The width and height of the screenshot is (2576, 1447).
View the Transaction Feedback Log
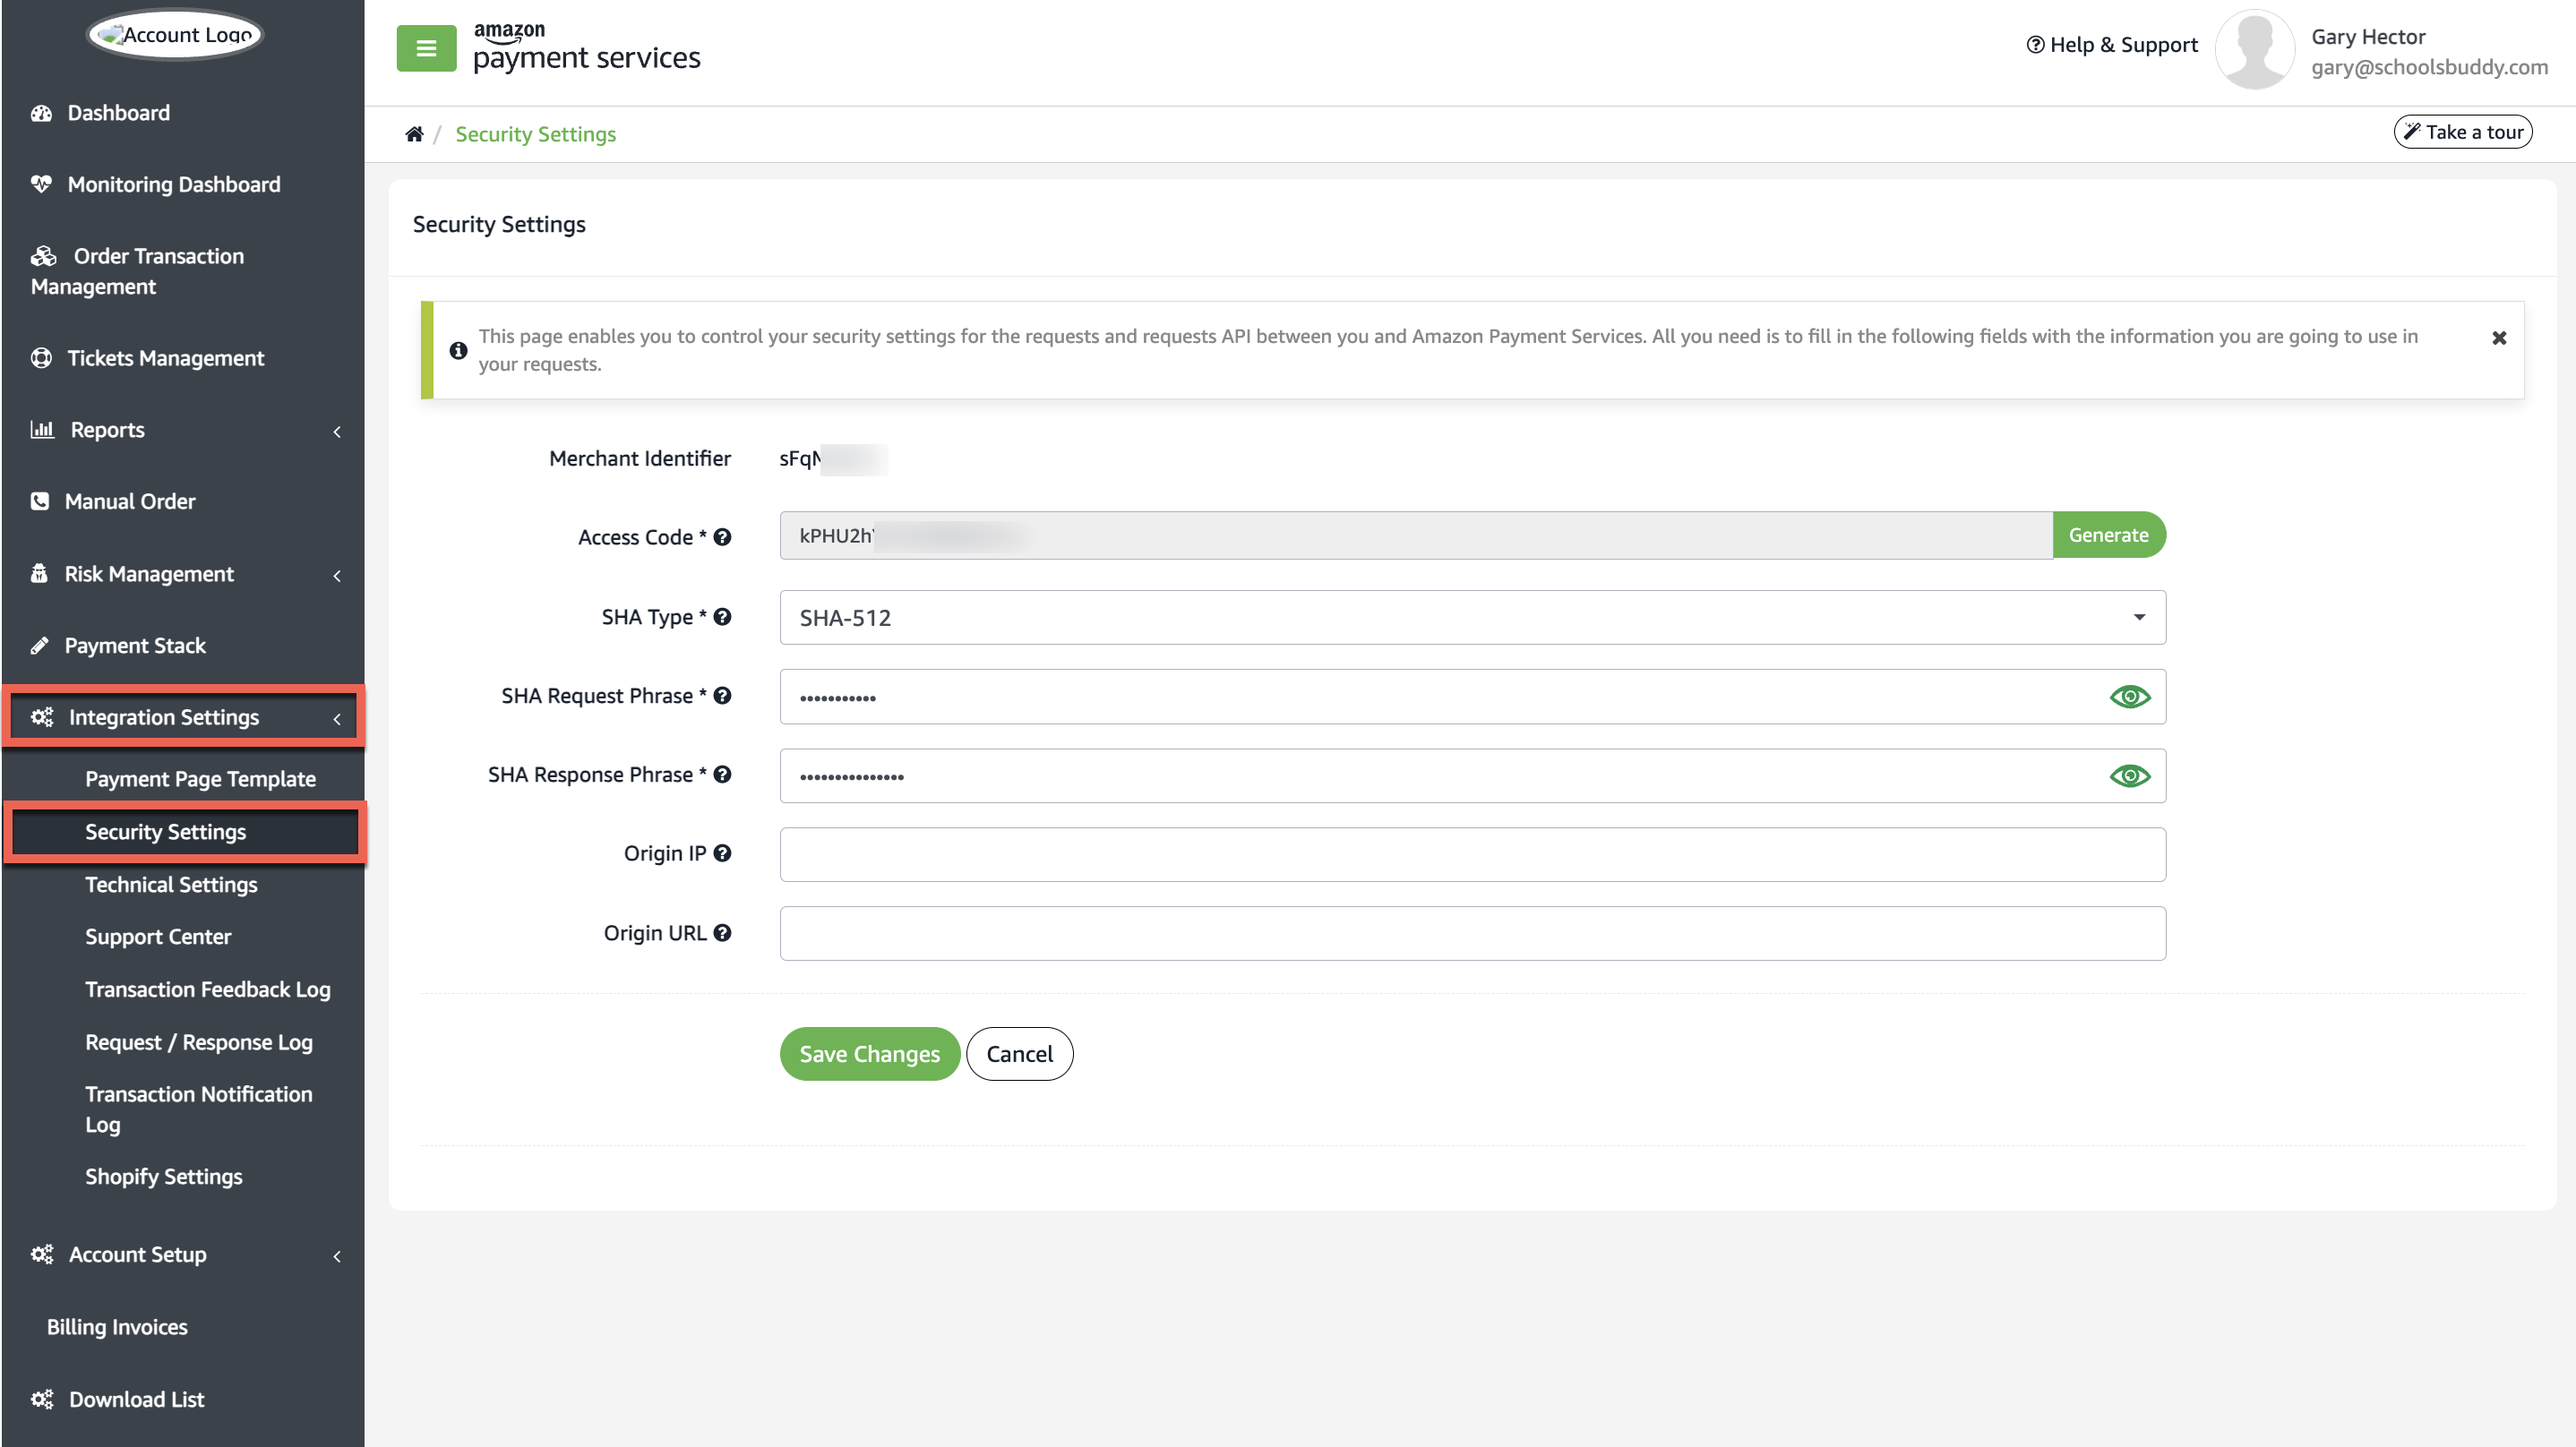[208, 990]
